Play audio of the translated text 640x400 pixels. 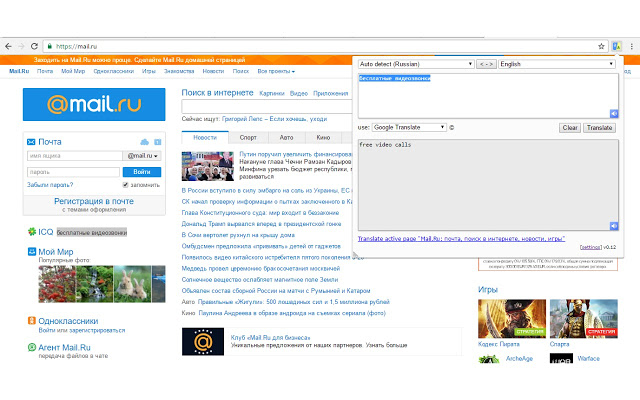tap(614, 227)
